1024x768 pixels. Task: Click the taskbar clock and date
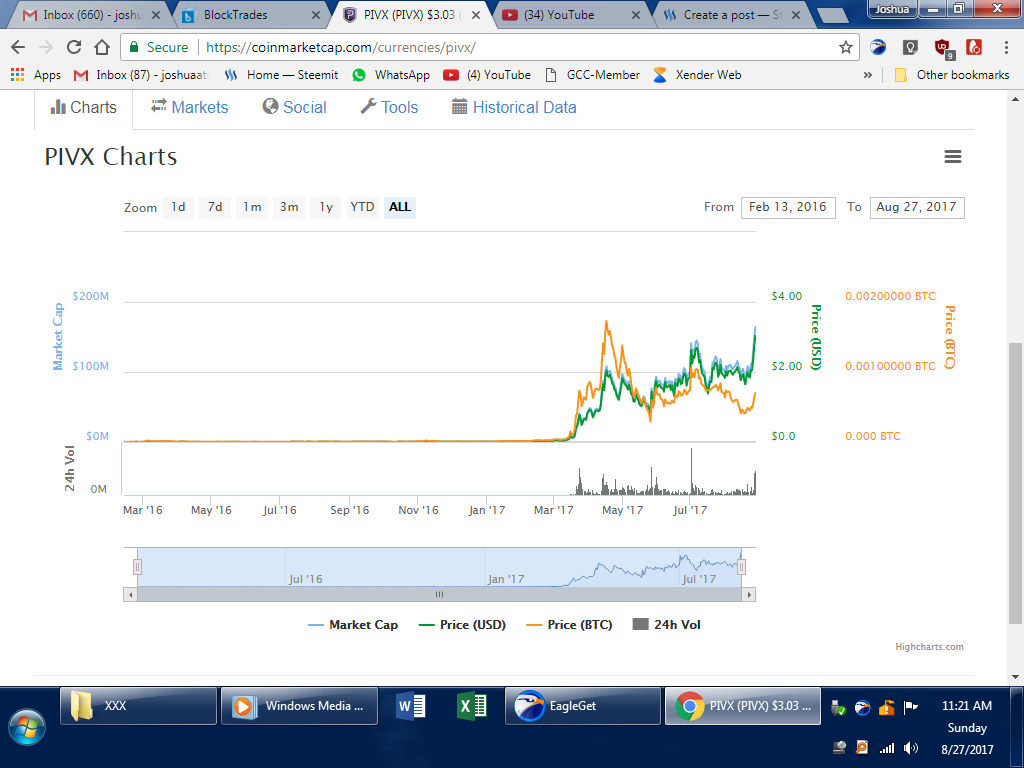click(x=967, y=727)
